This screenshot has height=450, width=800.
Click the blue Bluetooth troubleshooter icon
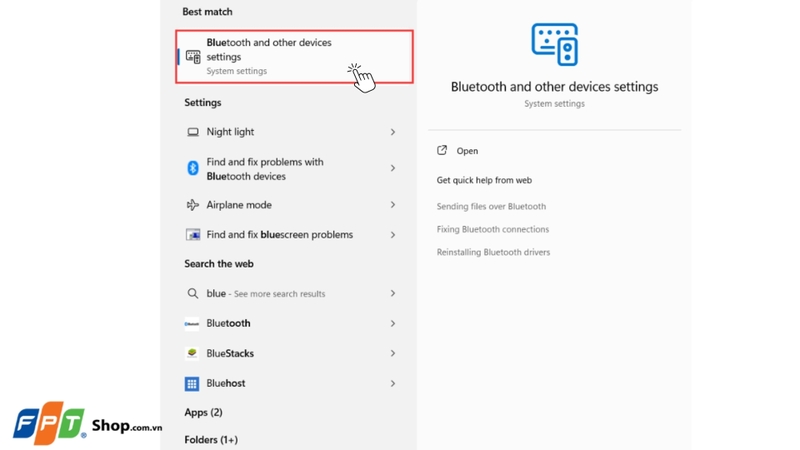192,168
